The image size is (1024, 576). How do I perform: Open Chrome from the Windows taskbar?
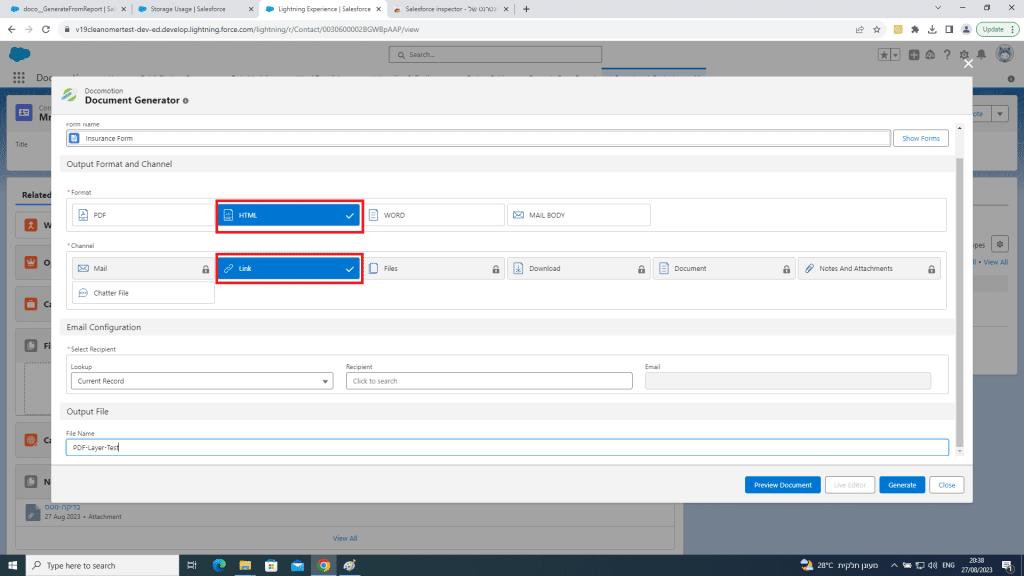pos(324,565)
